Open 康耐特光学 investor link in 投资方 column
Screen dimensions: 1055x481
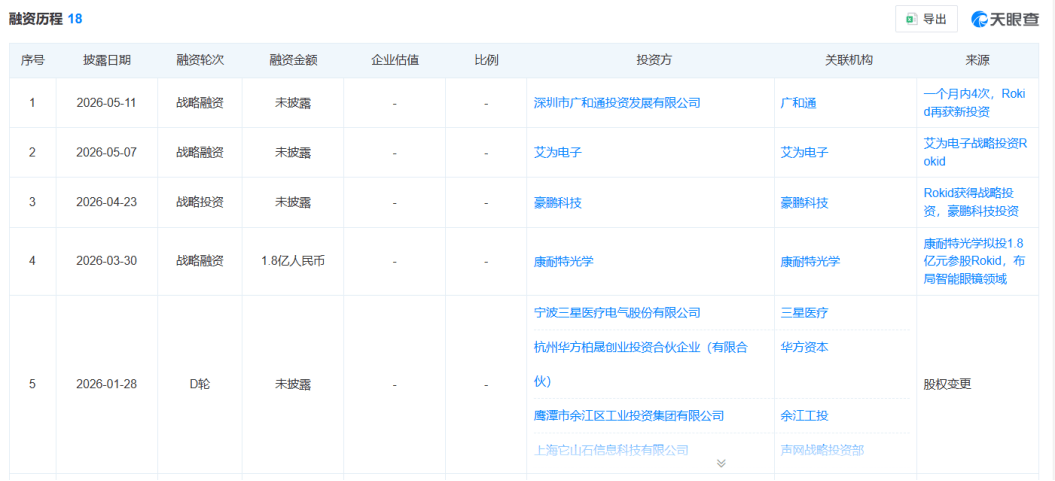click(563, 261)
